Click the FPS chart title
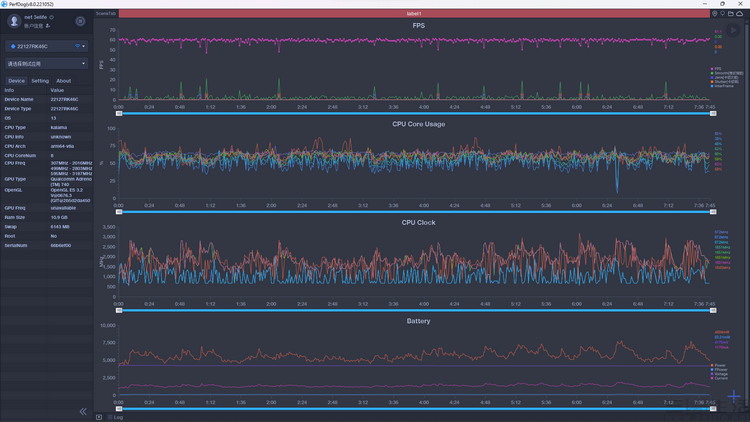This screenshot has width=750, height=422. click(x=419, y=26)
